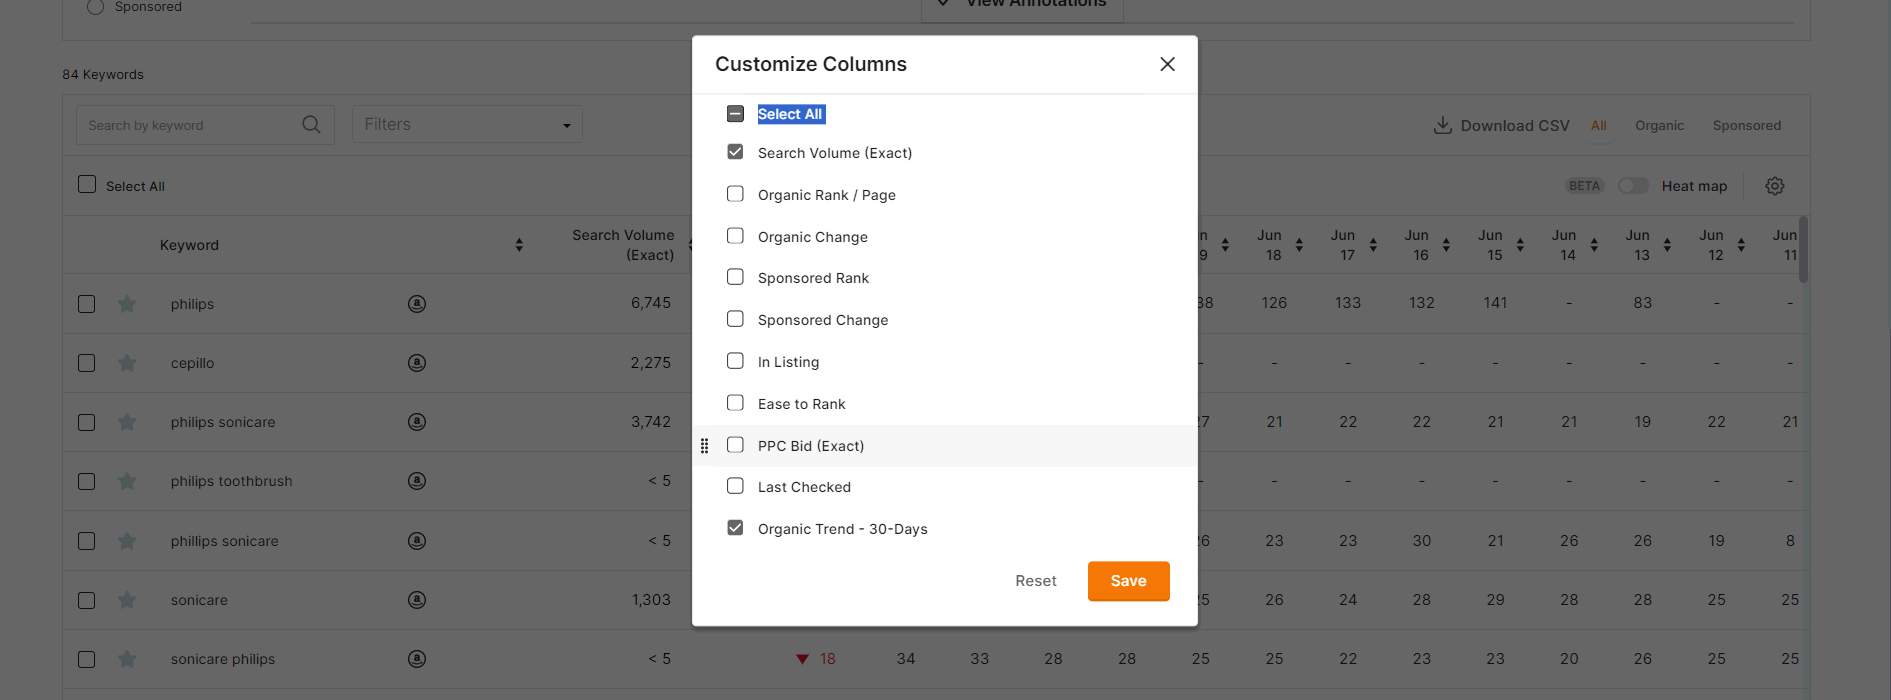
Task: Uncheck Organic Trend - 30-Days column
Action: (x=735, y=528)
